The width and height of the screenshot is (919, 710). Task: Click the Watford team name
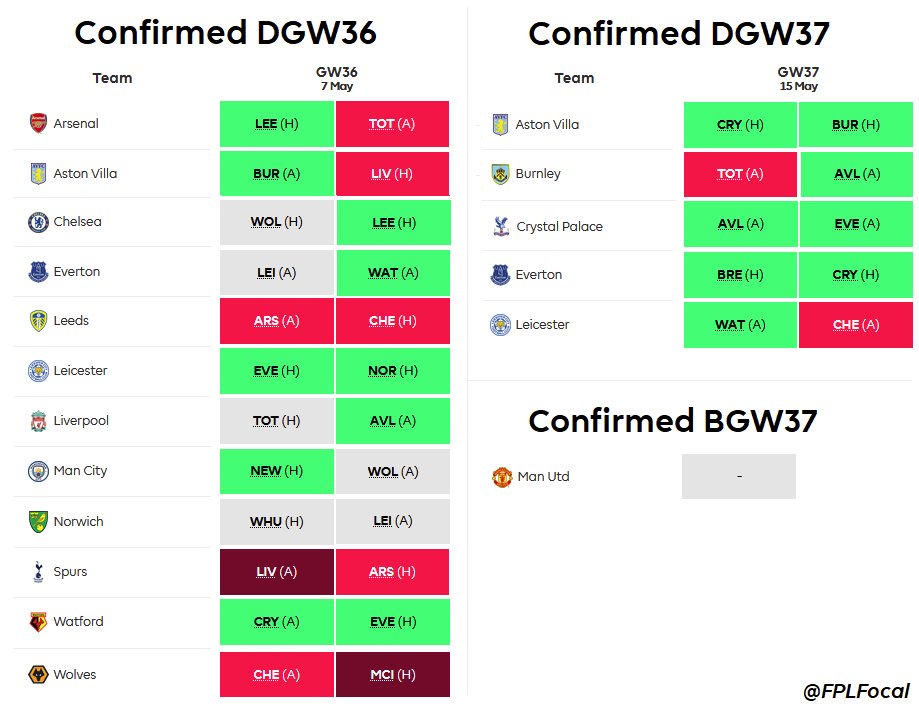(79, 621)
